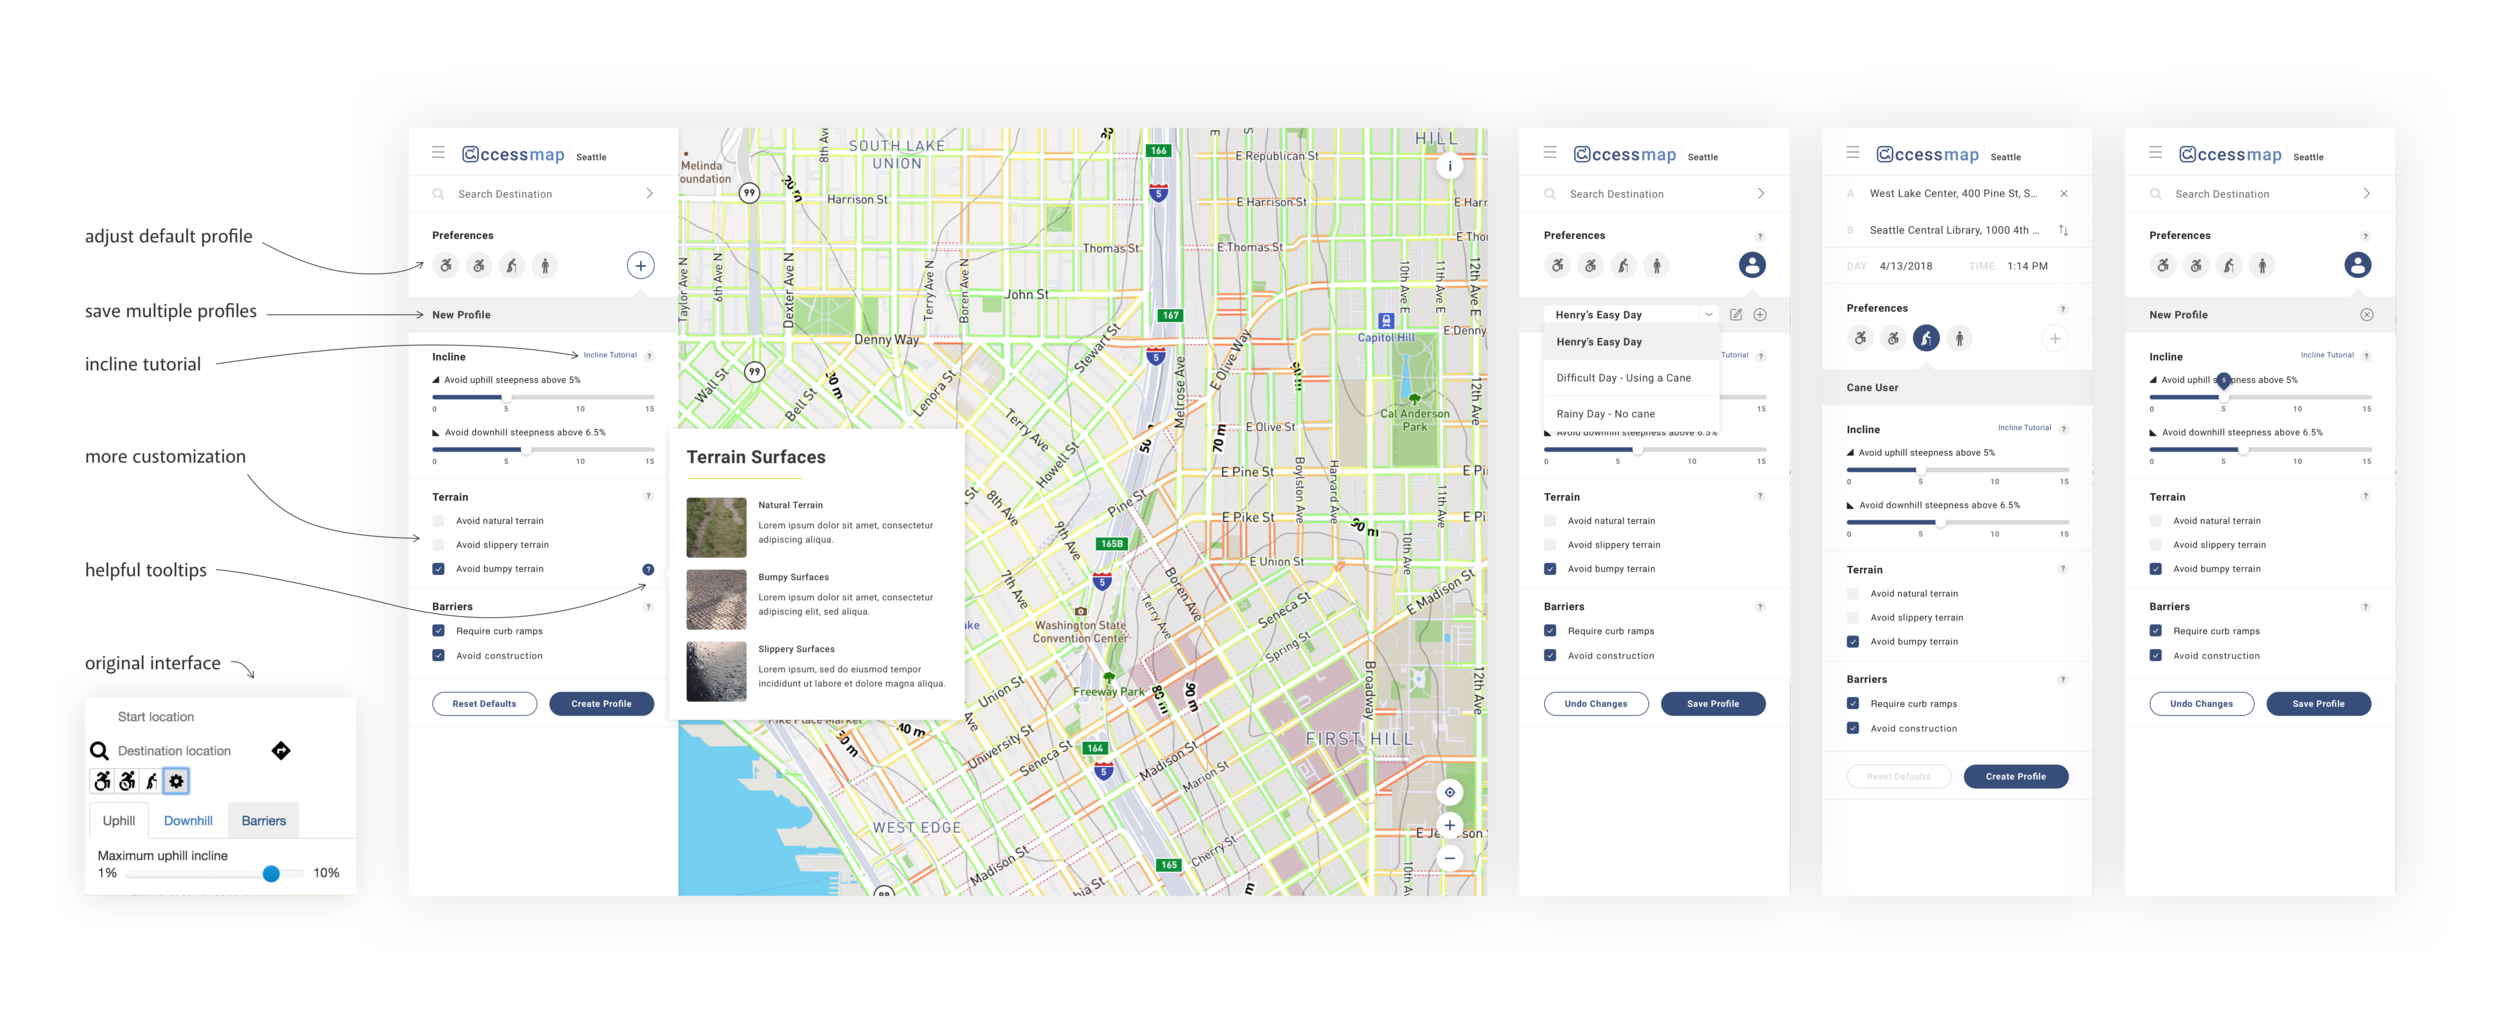This screenshot has height=1023, width=2500.
Task: Click dashed plus icon in Cane User panel
Action: point(2055,338)
